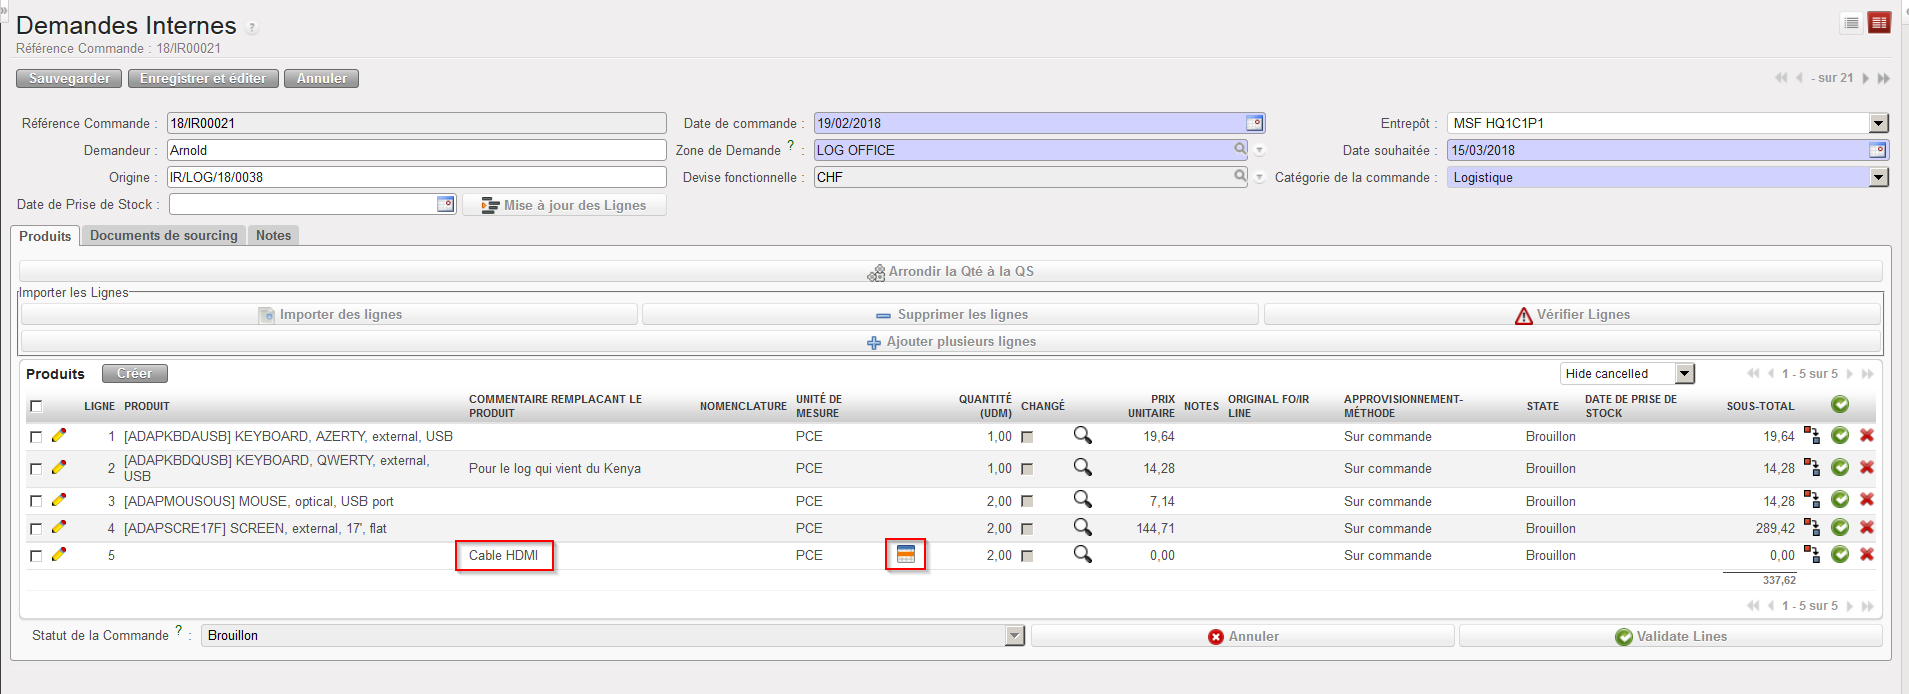Search Zone de Demande with the magnifier icon
The image size is (1909, 694).
coord(1240,149)
